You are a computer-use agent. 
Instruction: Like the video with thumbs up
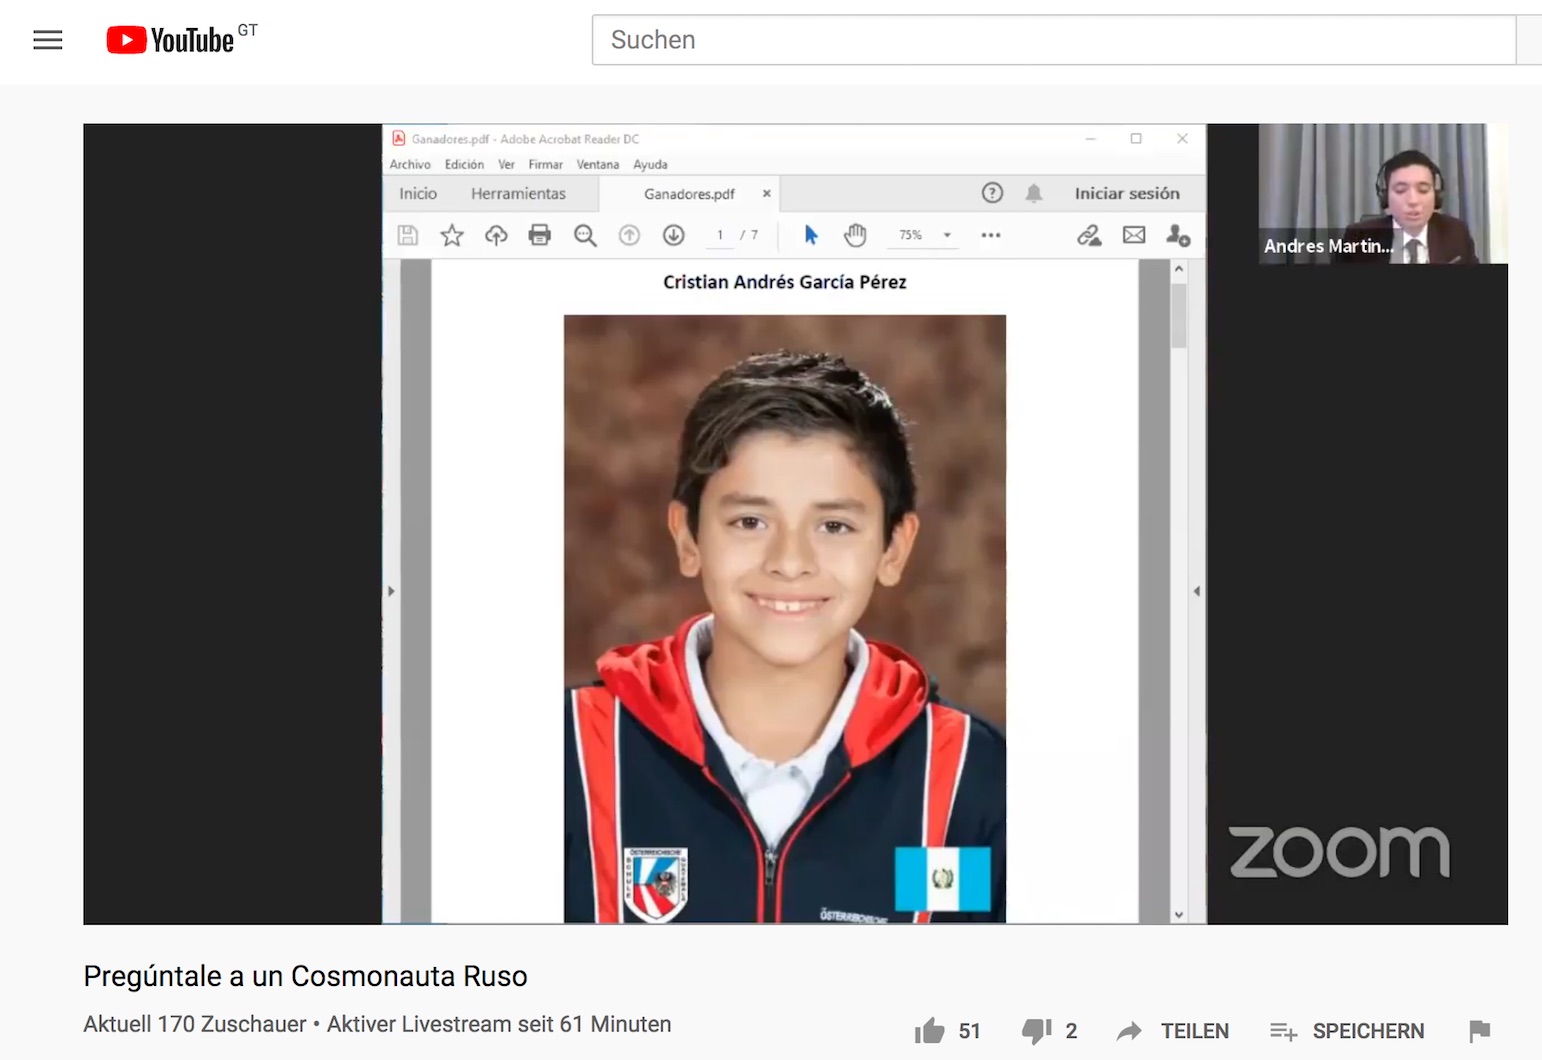[x=930, y=1031]
